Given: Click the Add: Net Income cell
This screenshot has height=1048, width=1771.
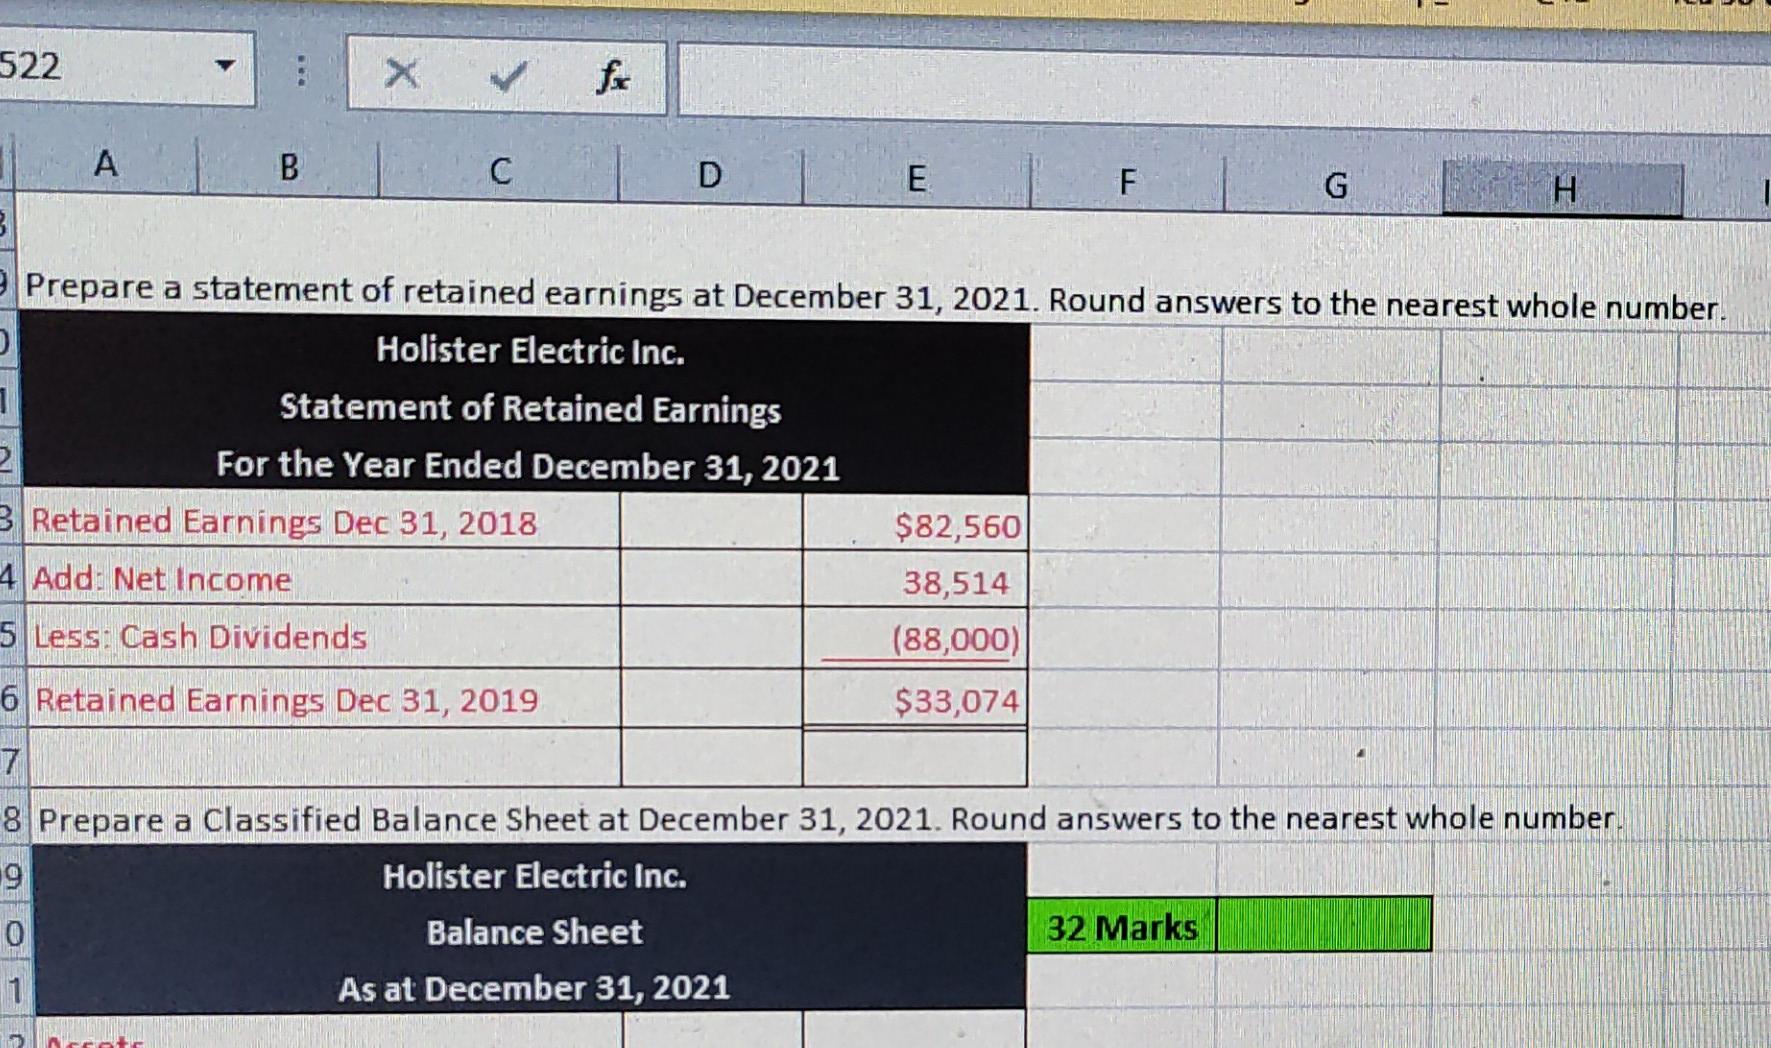Looking at the screenshot, I should [x=300, y=580].
